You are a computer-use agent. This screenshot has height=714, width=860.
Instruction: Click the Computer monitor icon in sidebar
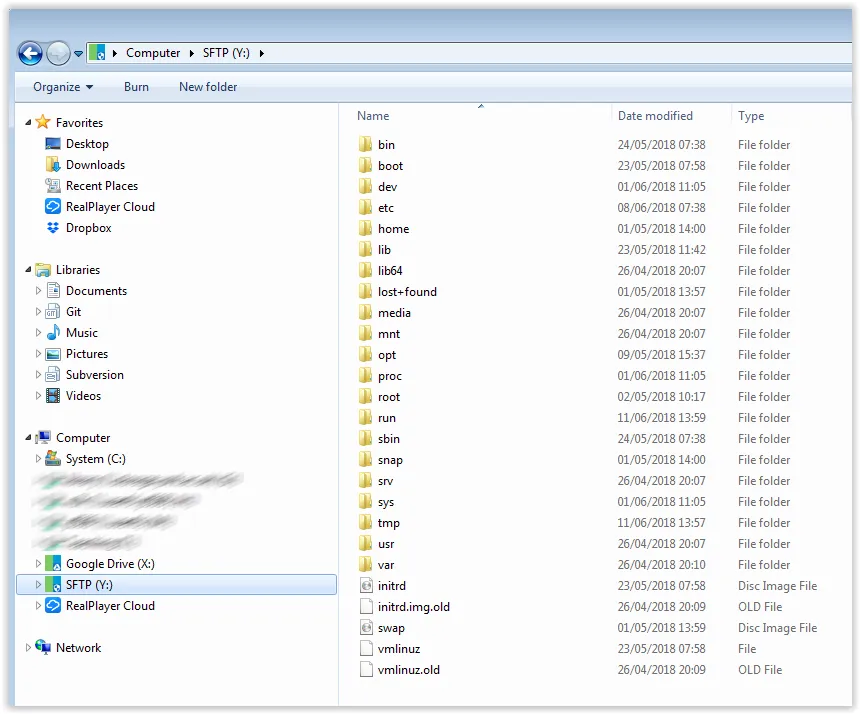(43, 437)
